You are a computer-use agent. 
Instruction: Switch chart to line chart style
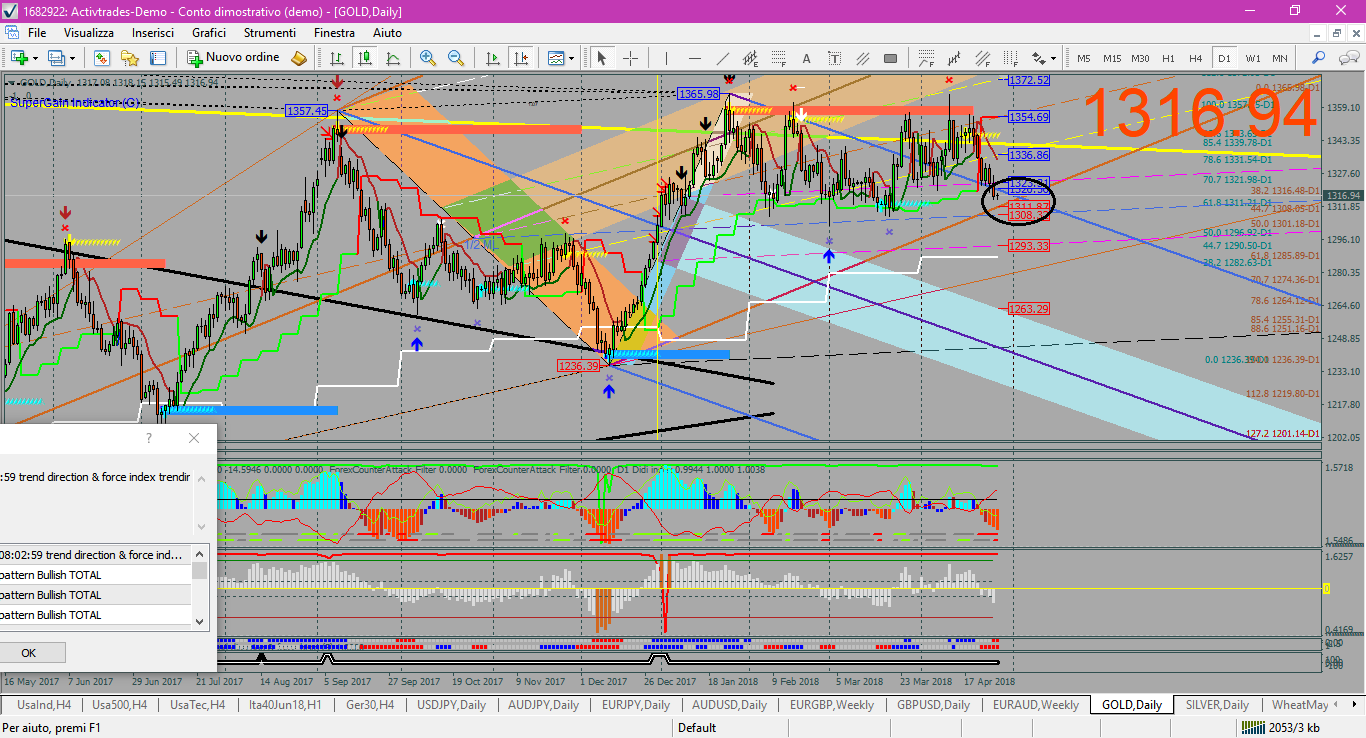[393, 58]
